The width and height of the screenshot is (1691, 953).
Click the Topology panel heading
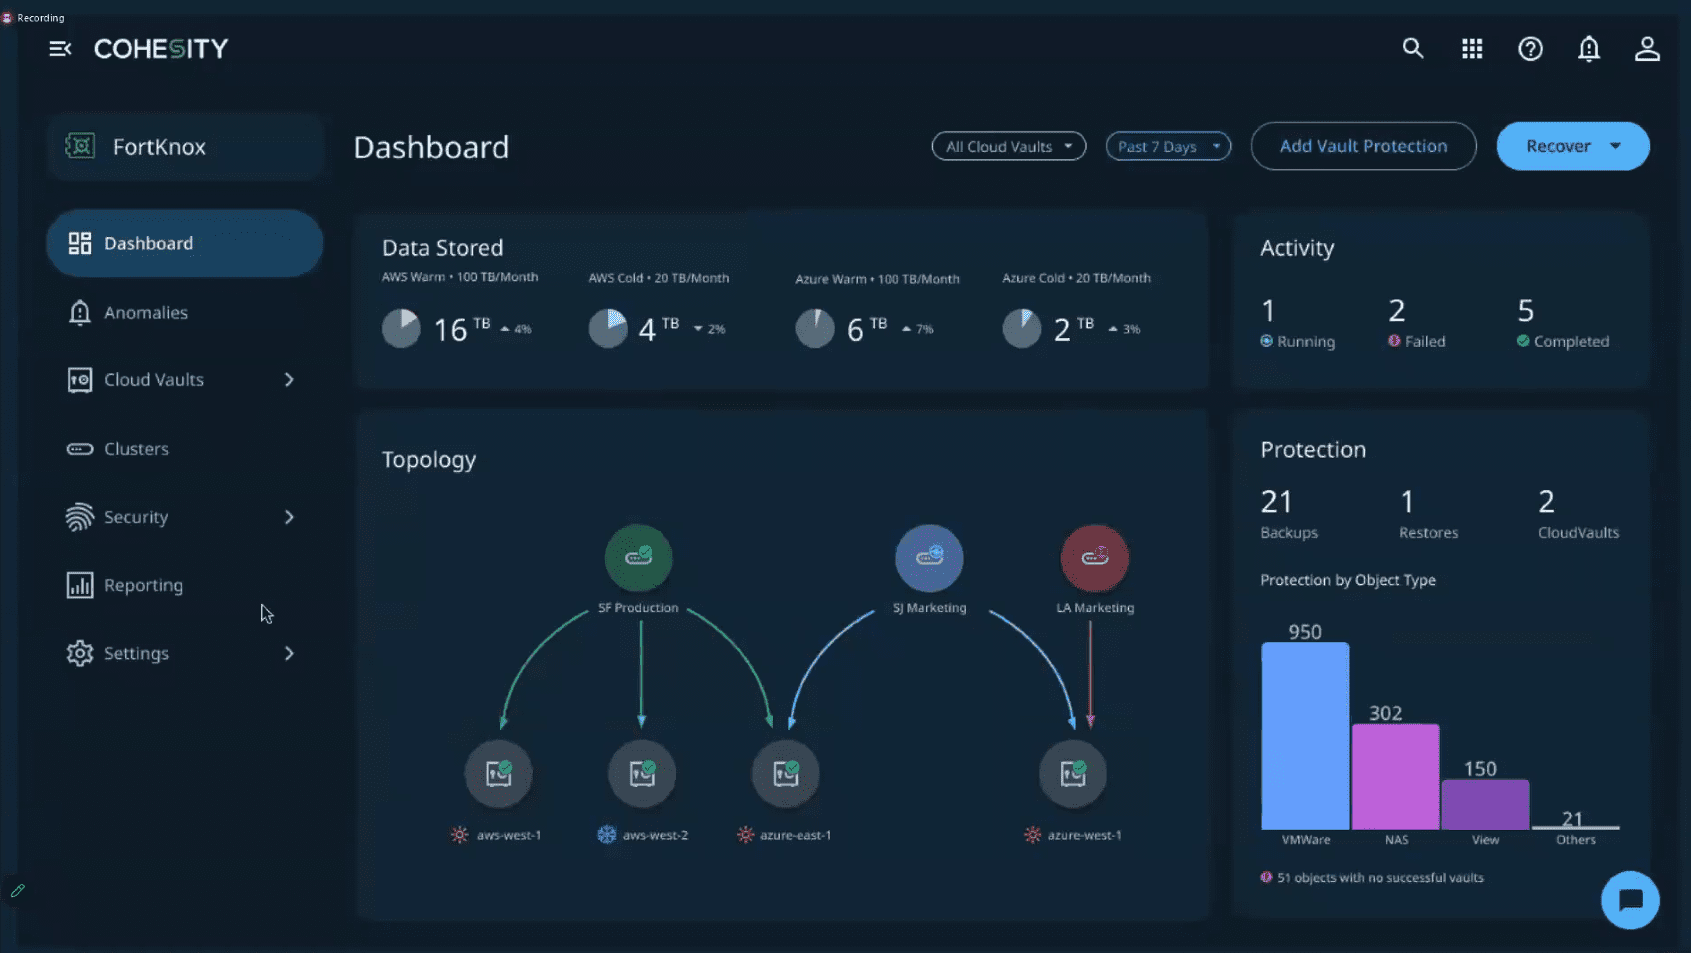tap(429, 460)
